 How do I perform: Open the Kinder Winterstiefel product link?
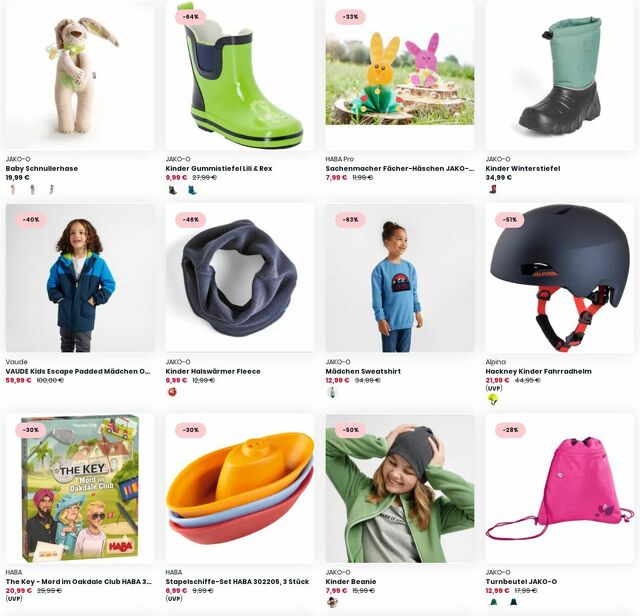[x=522, y=168]
